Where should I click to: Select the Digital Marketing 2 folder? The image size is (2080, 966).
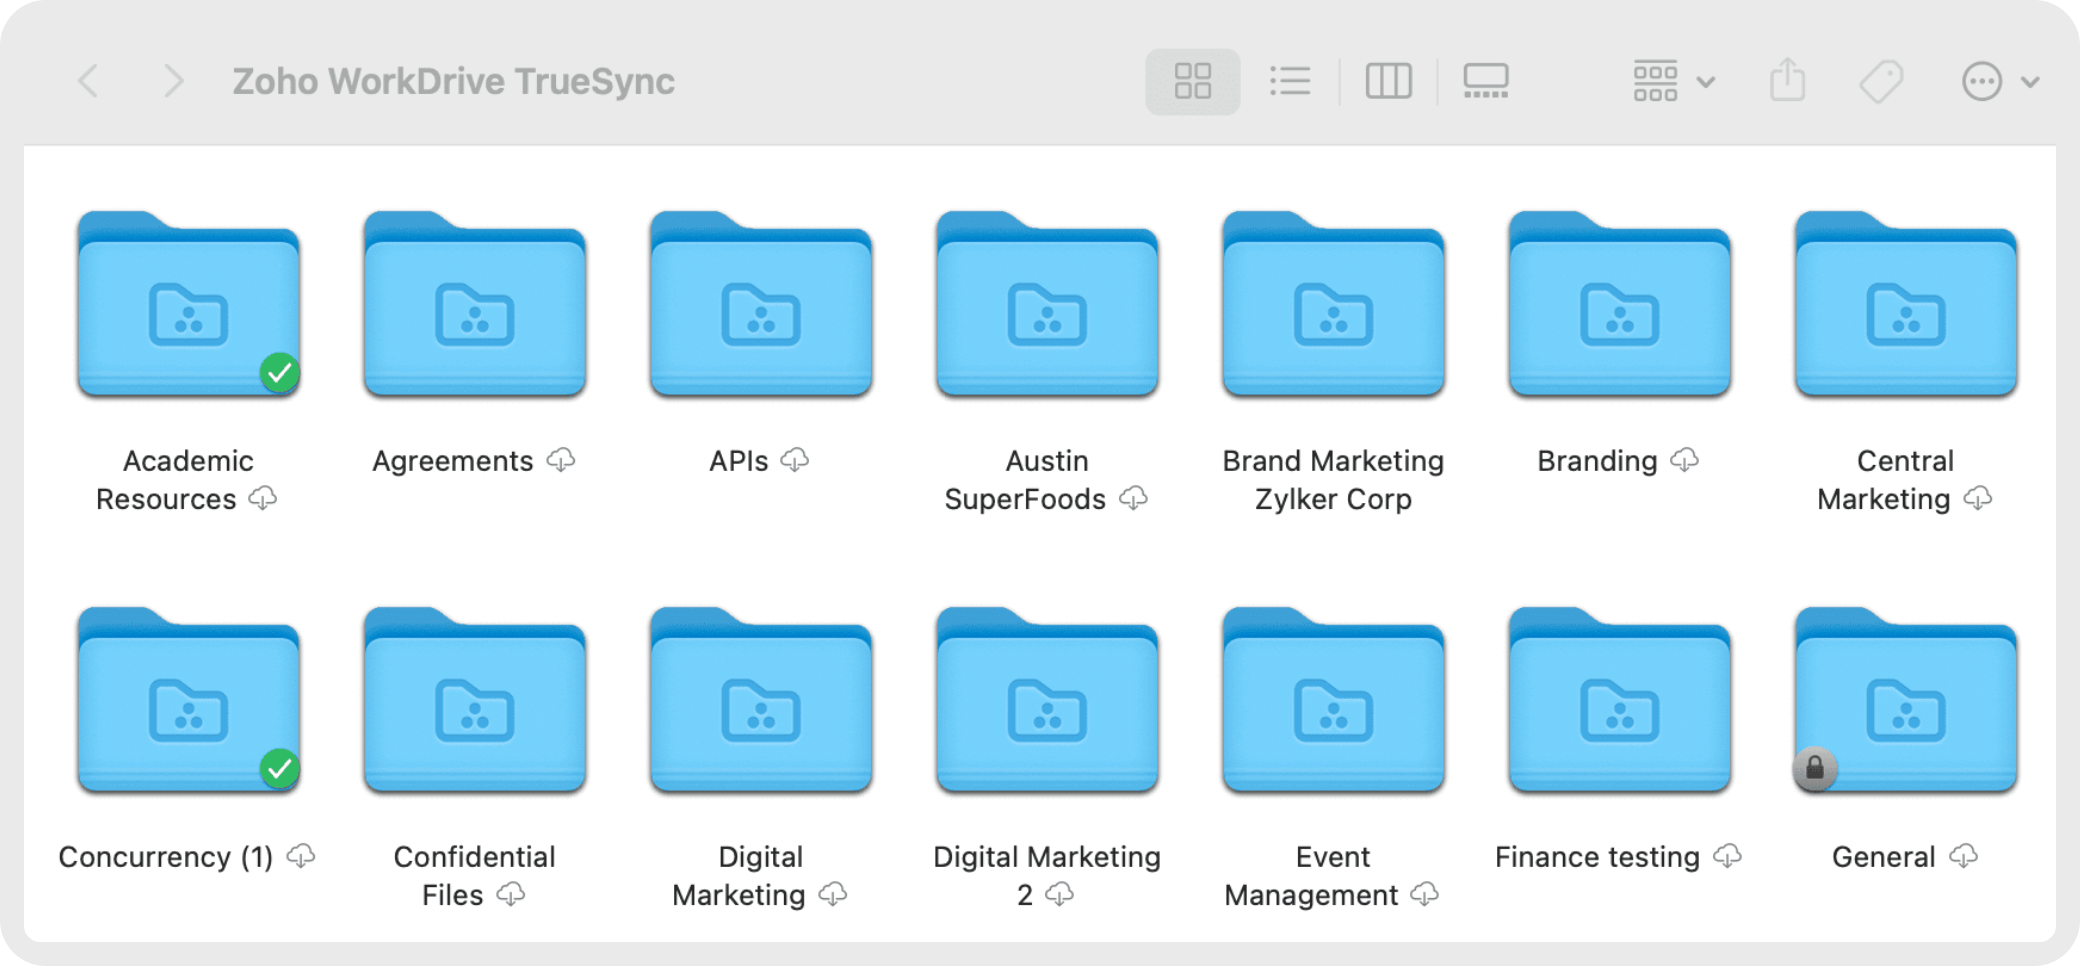tap(1047, 701)
